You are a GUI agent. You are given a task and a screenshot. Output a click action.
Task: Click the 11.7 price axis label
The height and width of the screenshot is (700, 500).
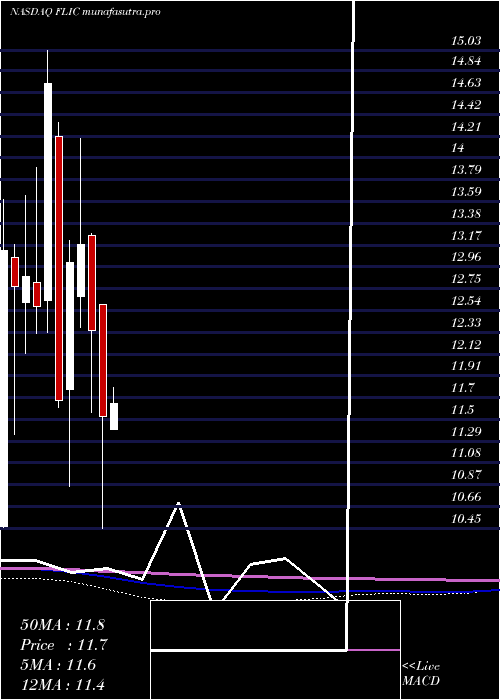(463, 388)
